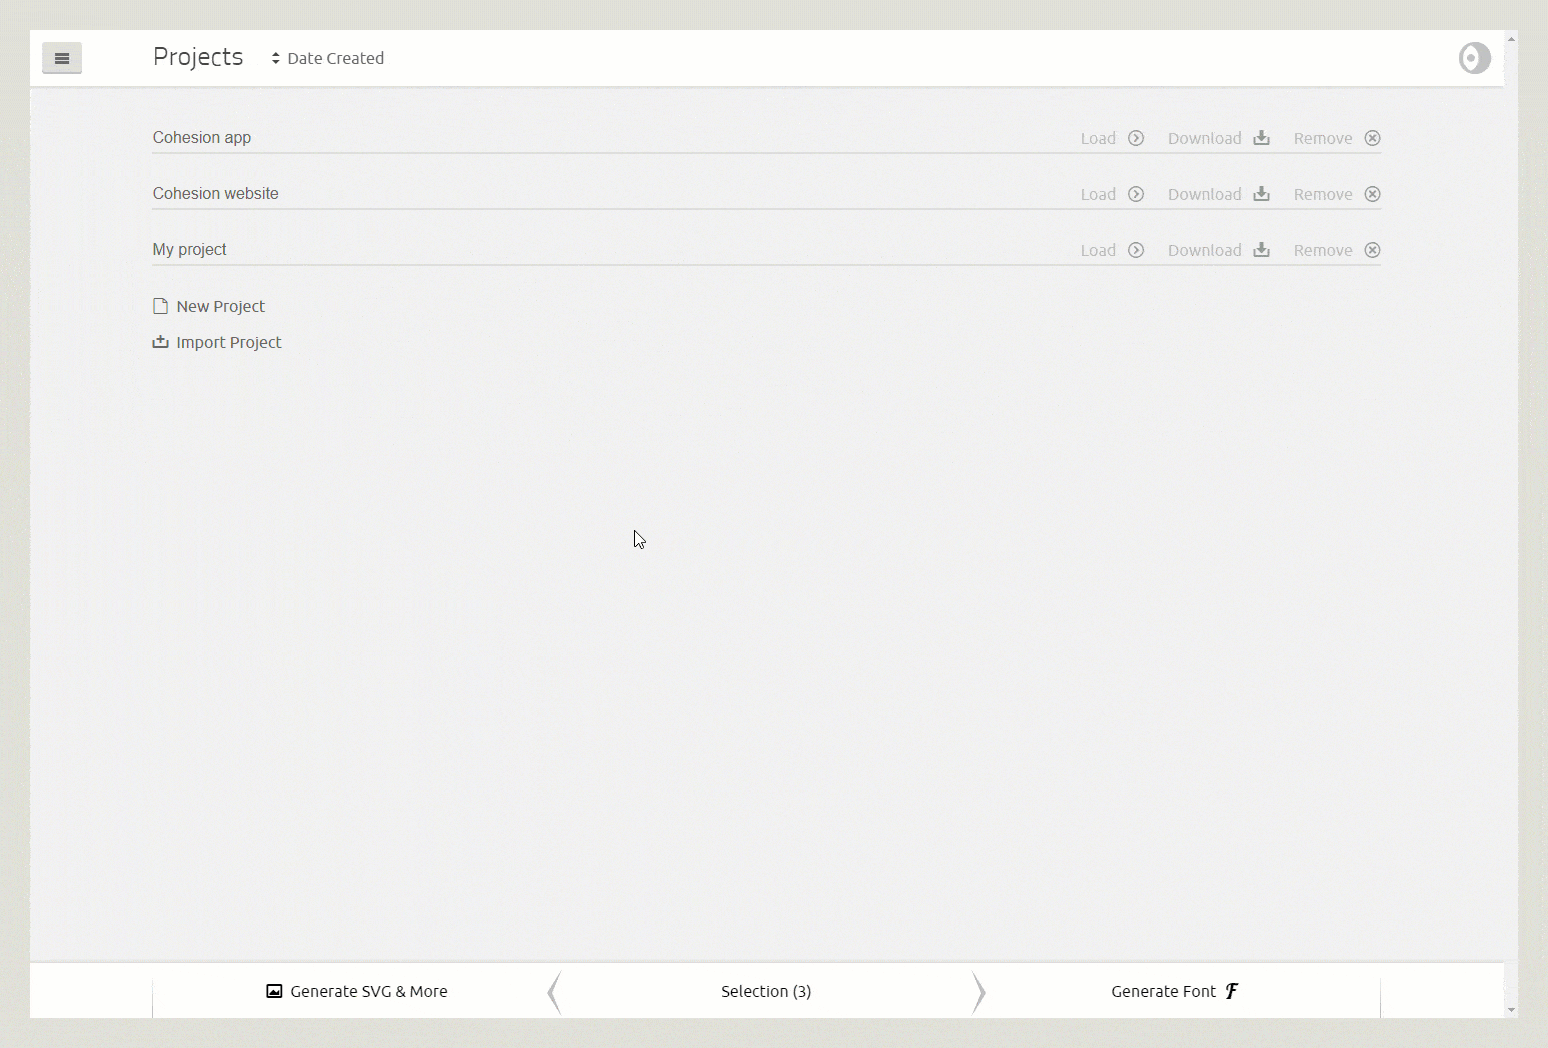1548x1048 pixels.
Task: Create a New Project
Action: 209,306
